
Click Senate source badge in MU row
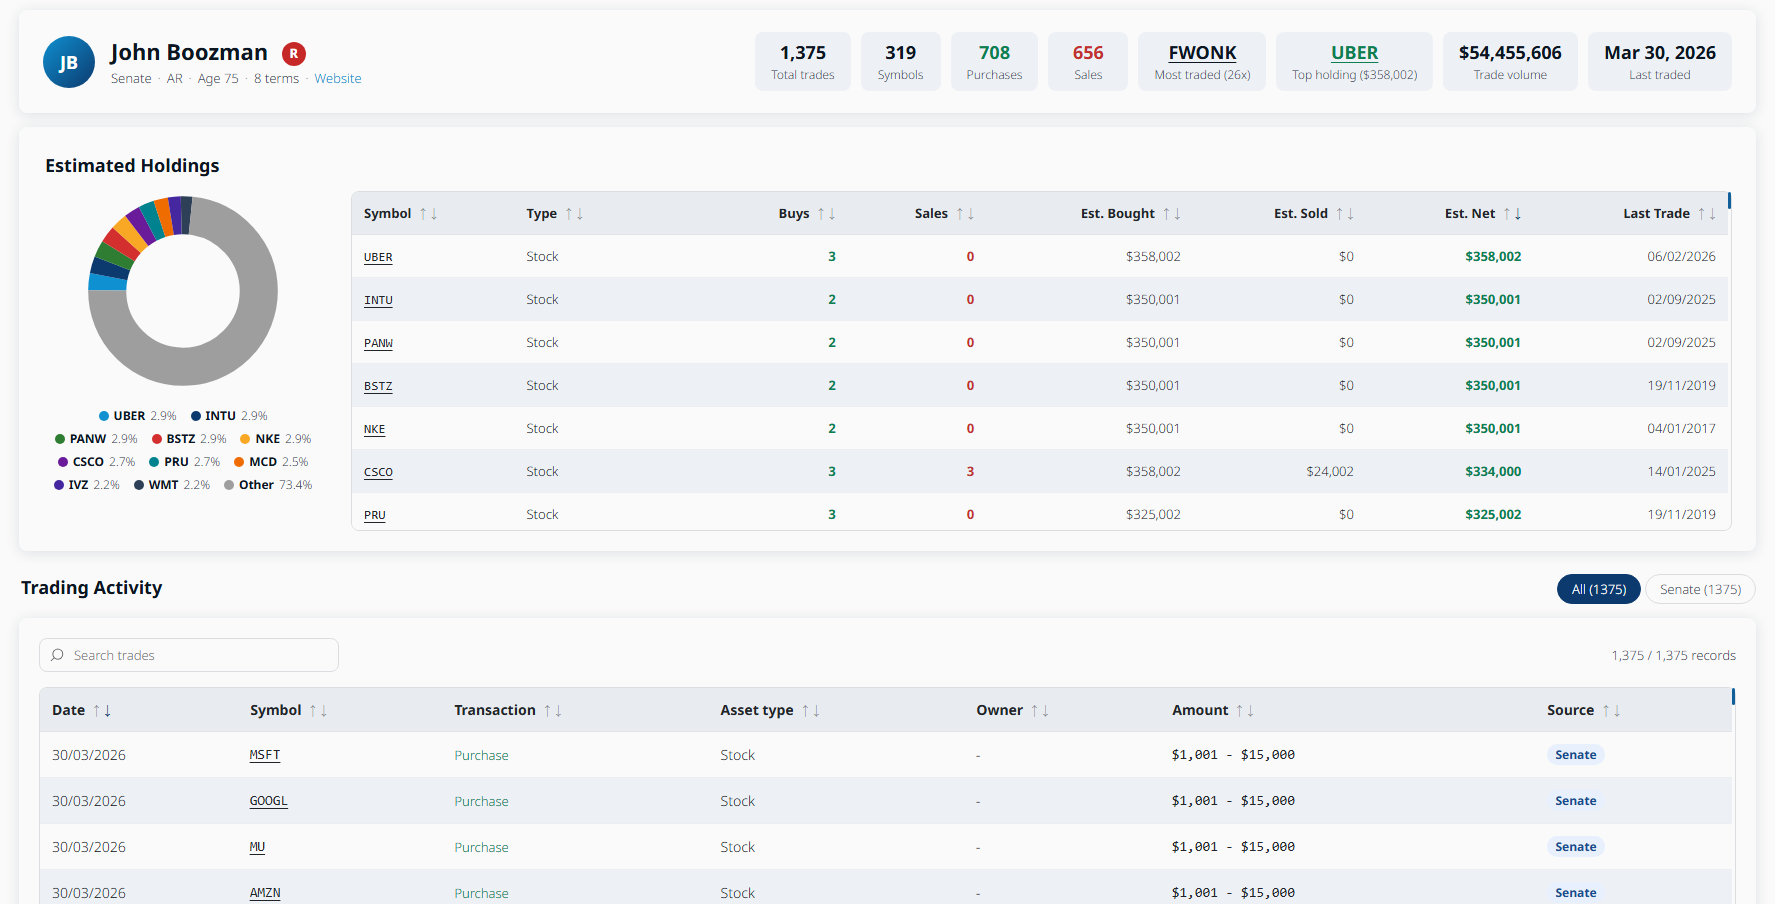click(x=1575, y=847)
